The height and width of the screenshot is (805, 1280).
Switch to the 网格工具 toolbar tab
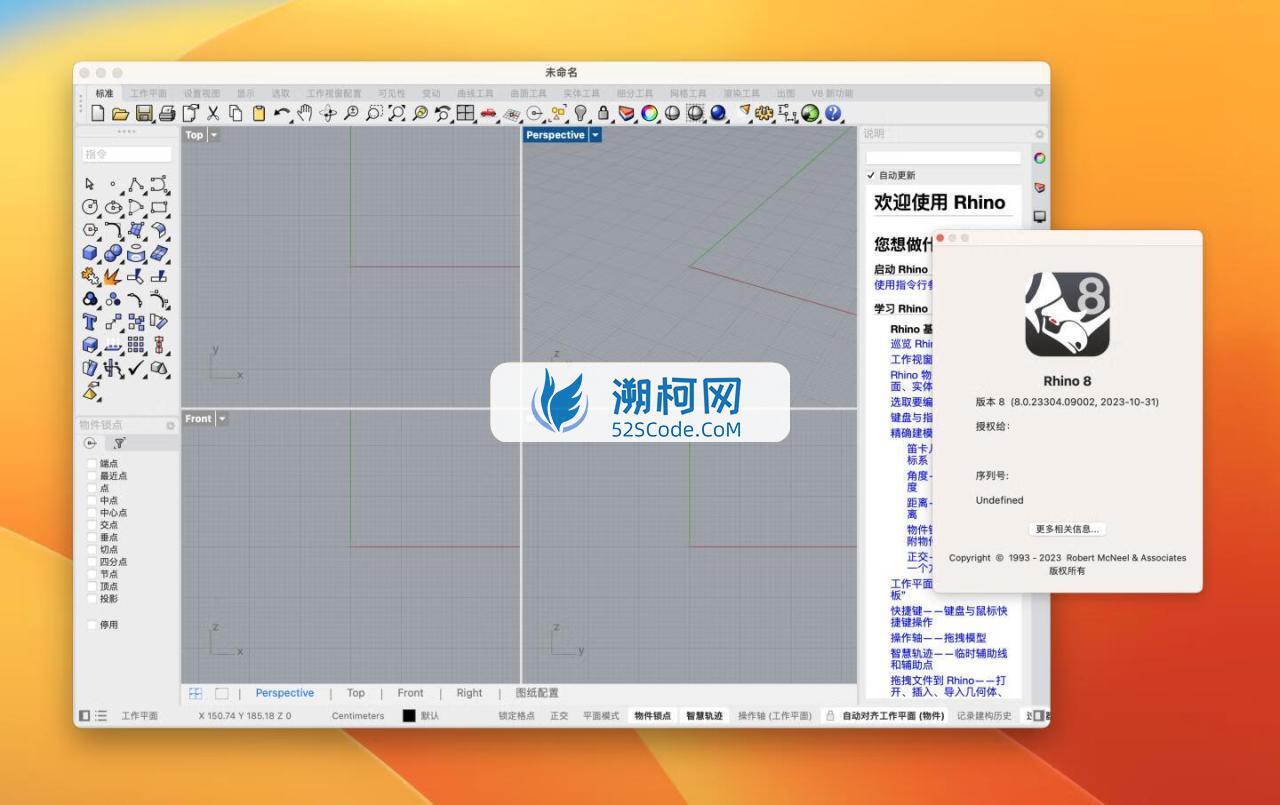[x=688, y=93]
